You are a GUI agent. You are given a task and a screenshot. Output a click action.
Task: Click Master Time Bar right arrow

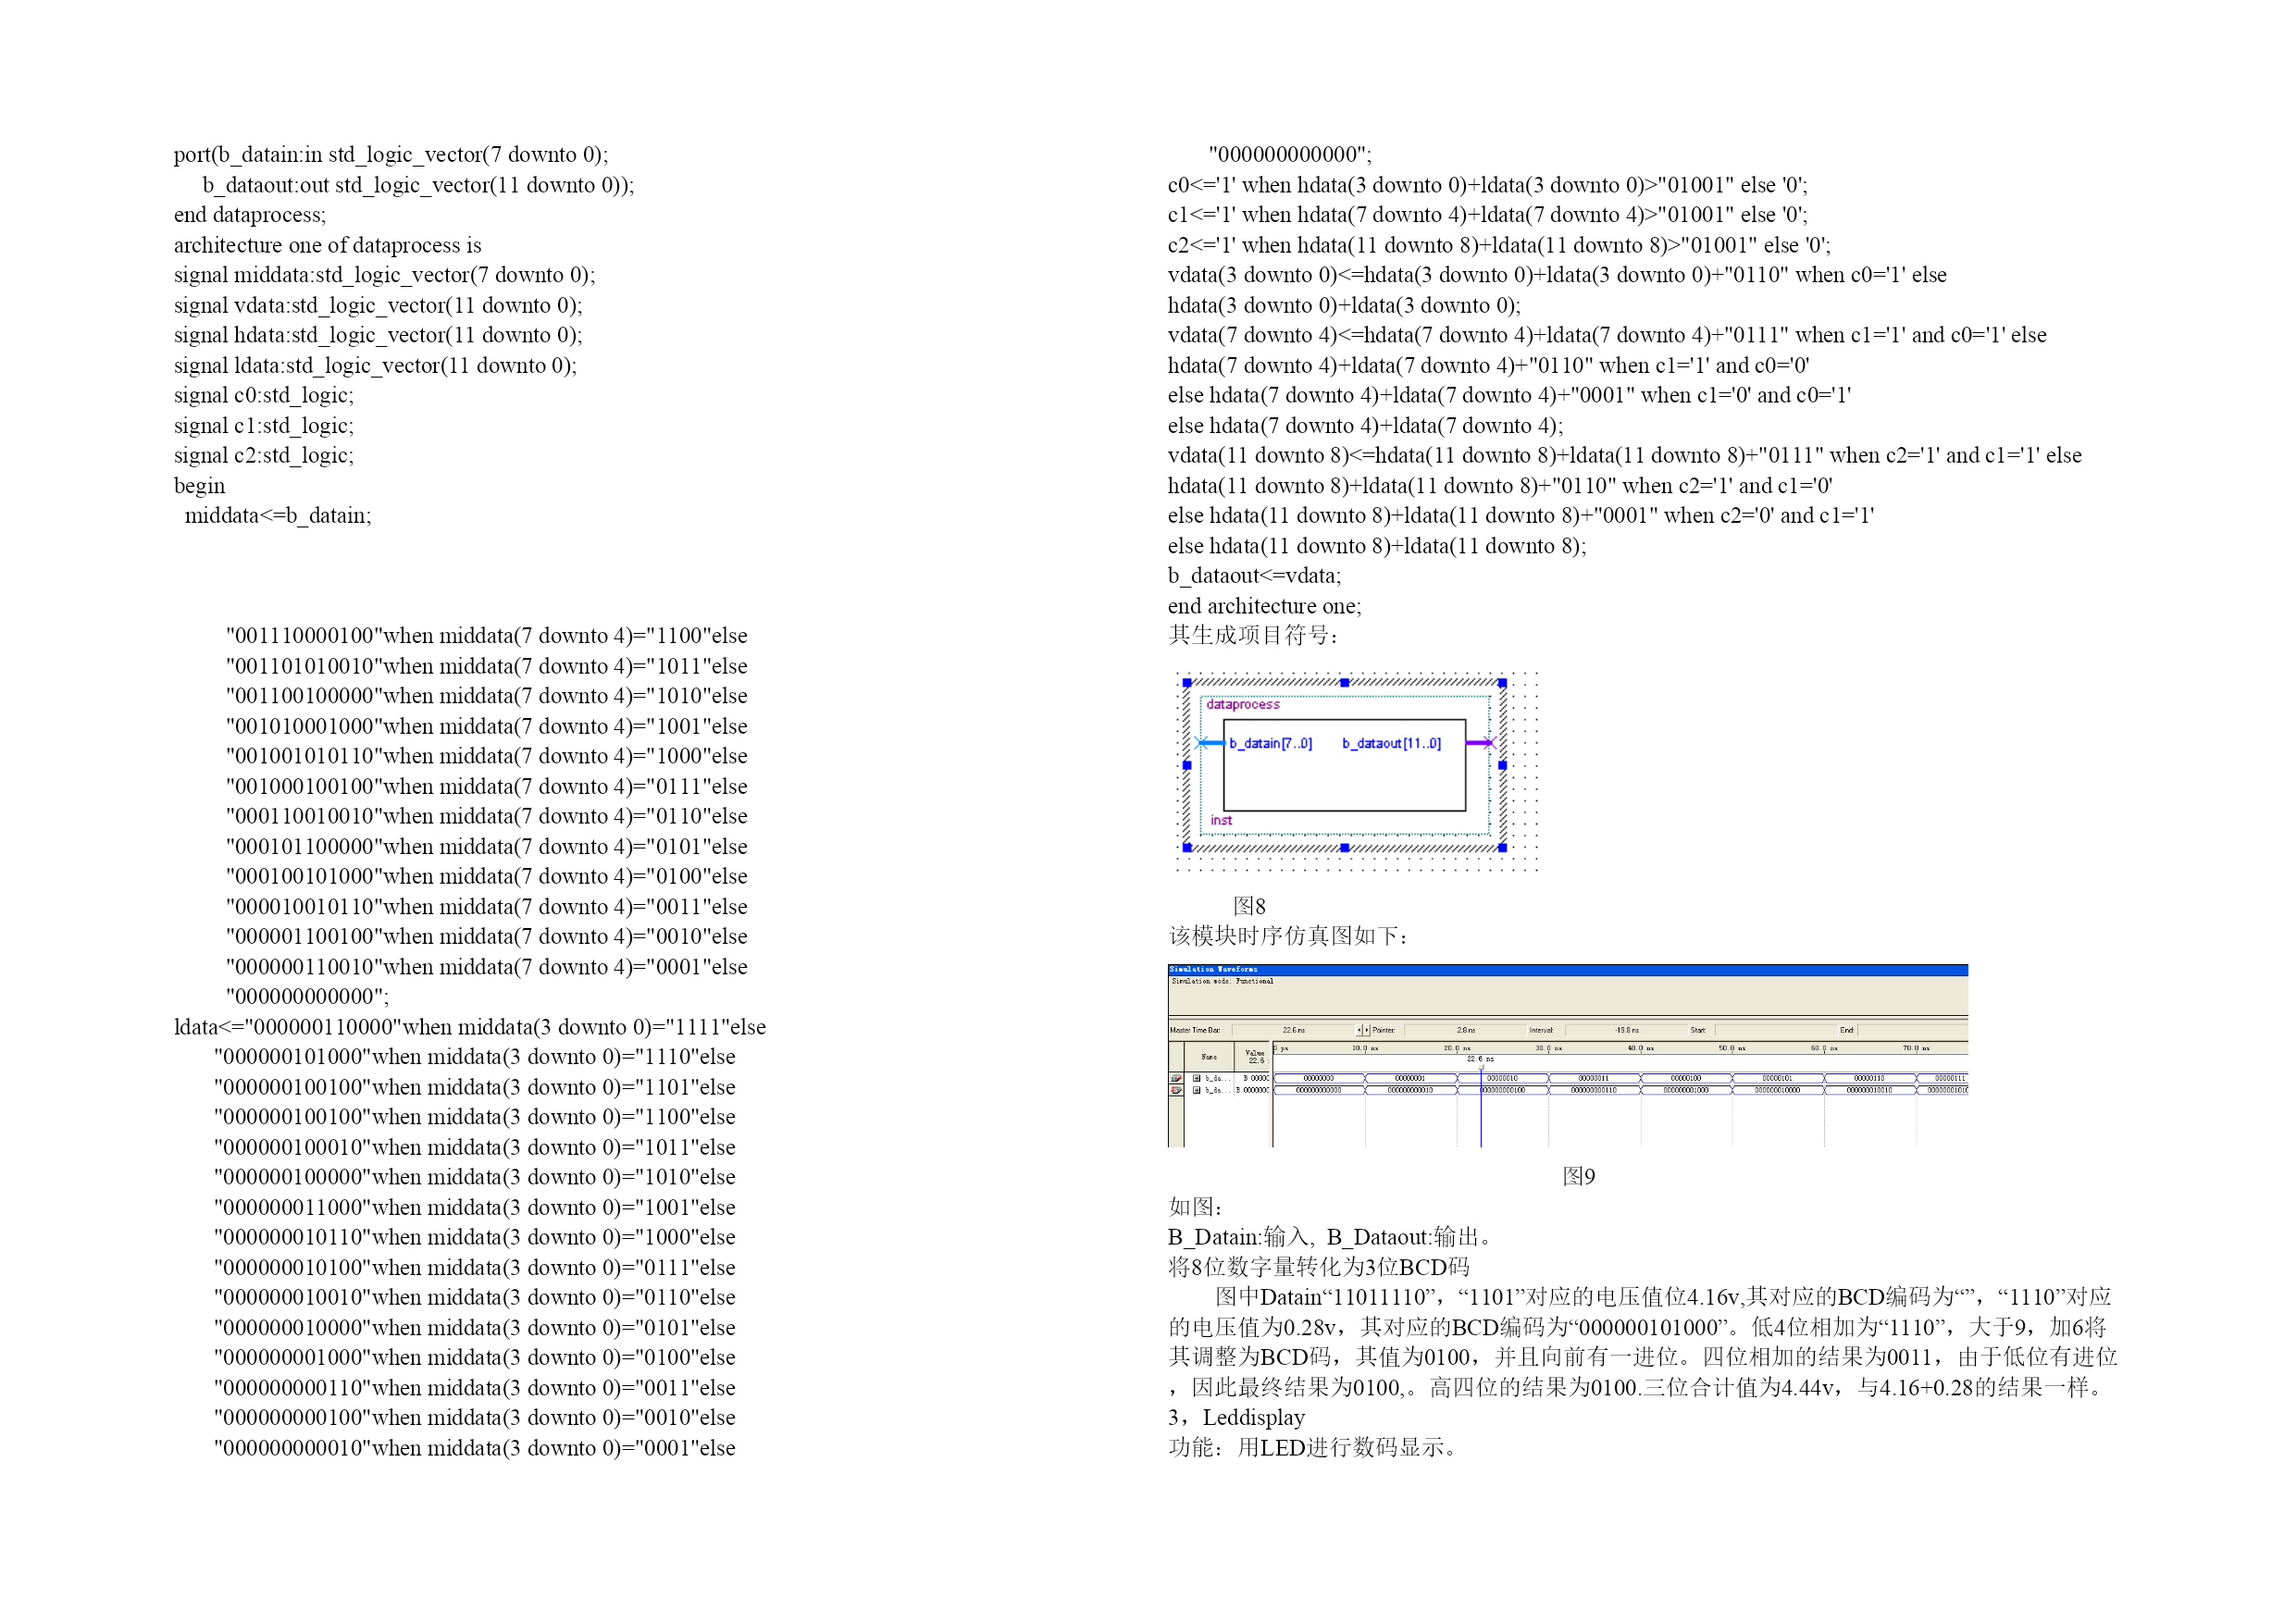click(x=1367, y=1030)
